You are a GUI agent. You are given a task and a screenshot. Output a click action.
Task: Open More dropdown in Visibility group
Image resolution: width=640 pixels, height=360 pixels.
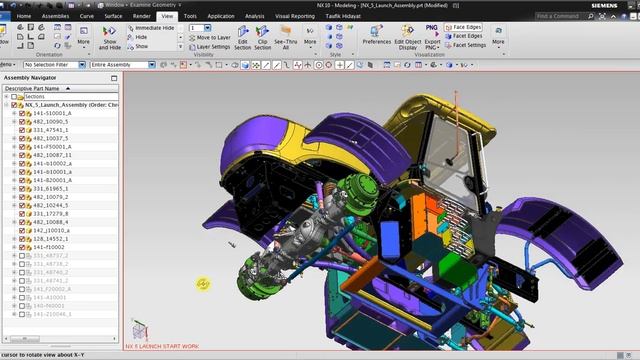click(310, 37)
